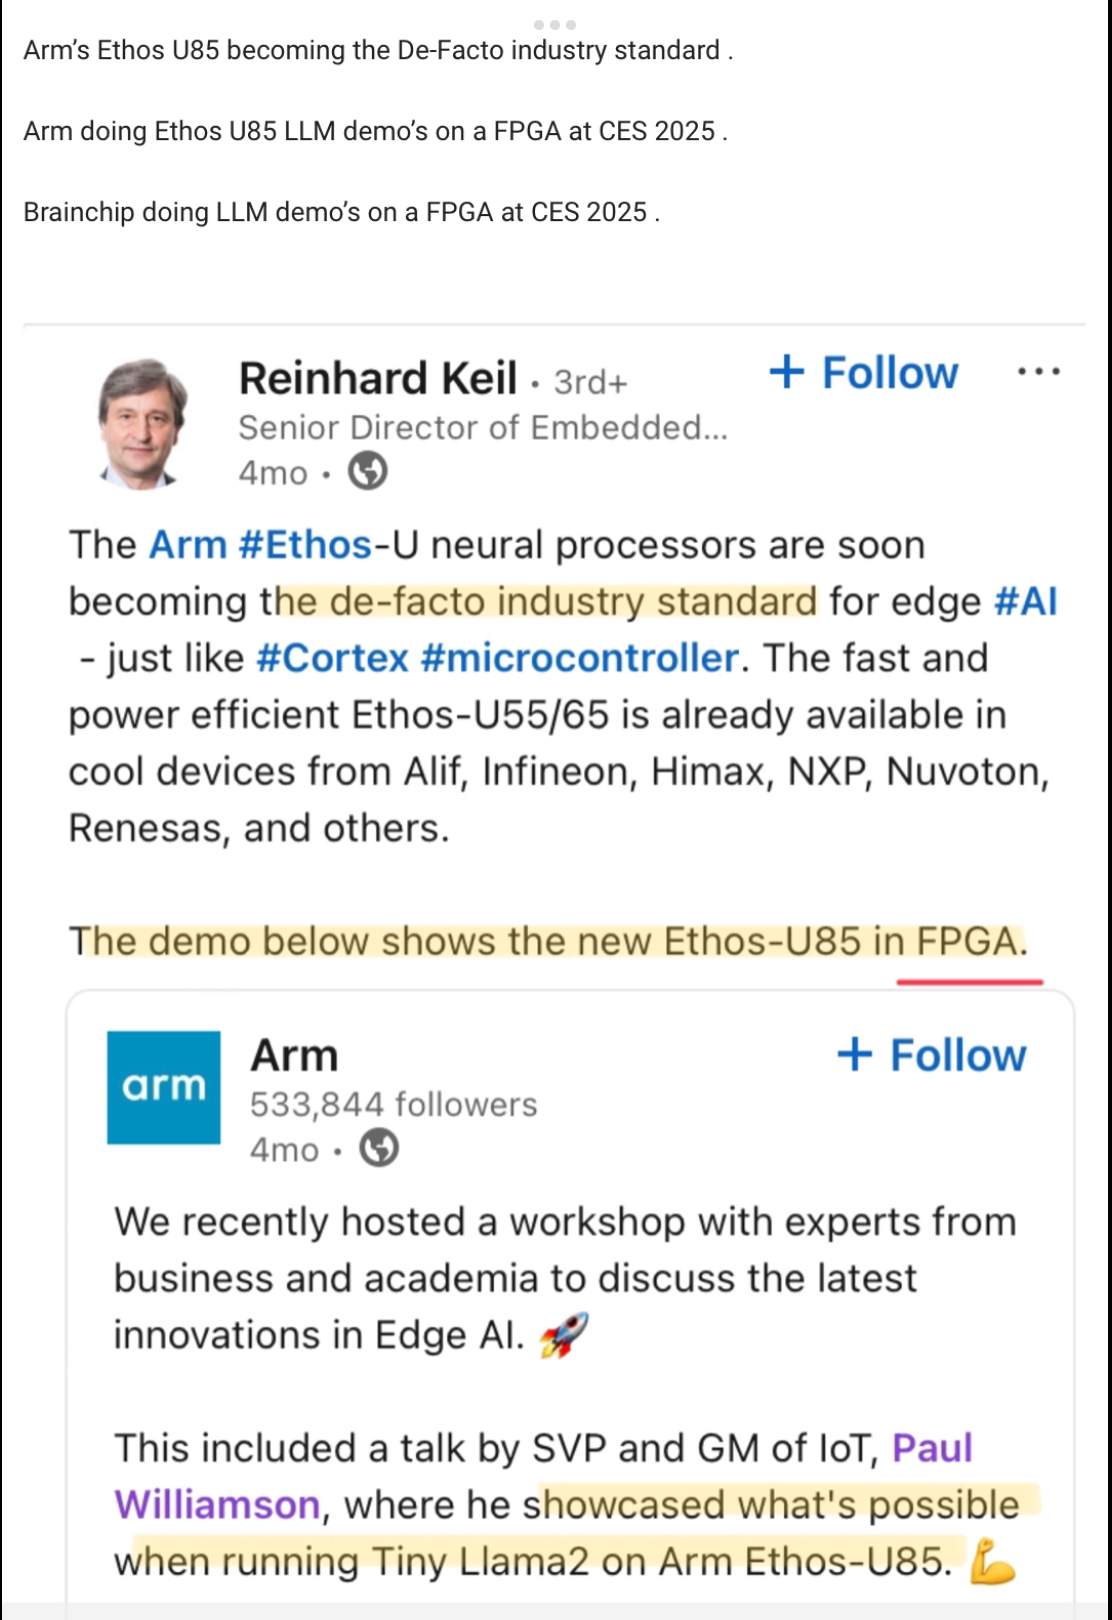Click the Senior Director of Embedded headline

pos(482,428)
